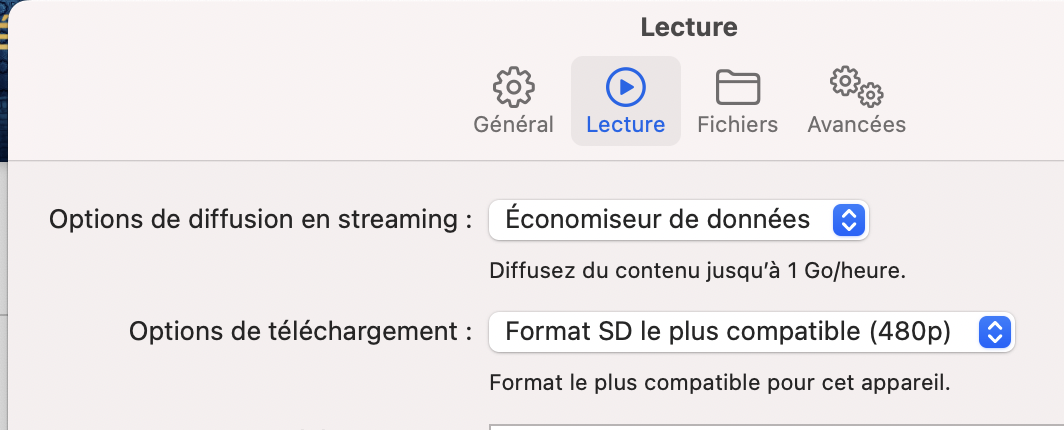Click the Fichiers folder icon
1064x430 pixels.
click(x=738, y=88)
